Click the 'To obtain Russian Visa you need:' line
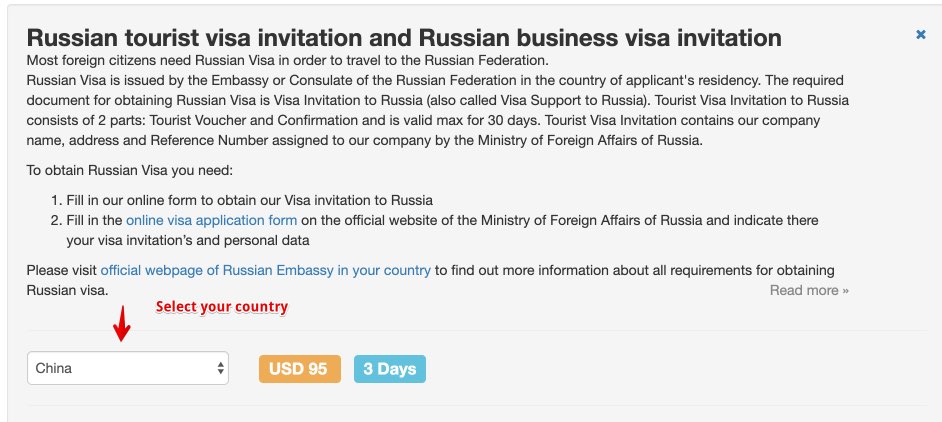 (129, 170)
